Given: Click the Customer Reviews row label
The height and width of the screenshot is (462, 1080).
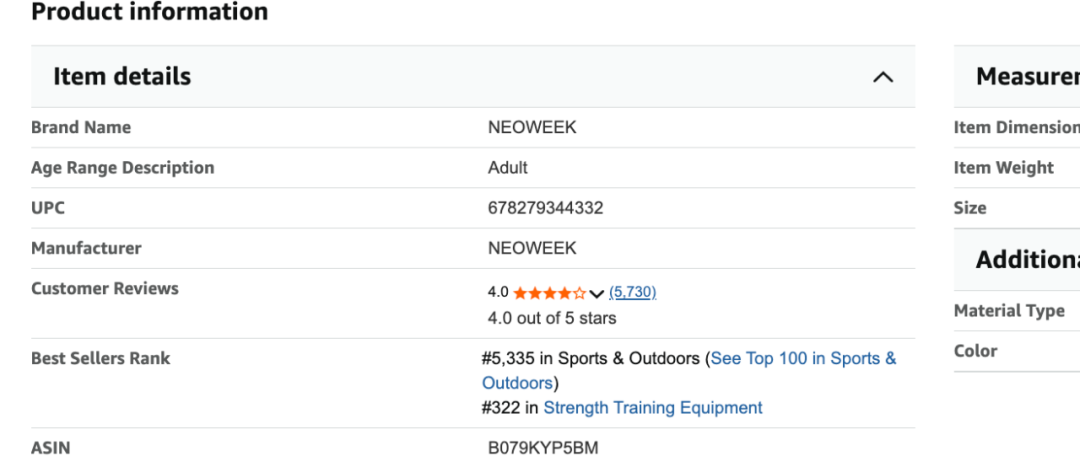Looking at the screenshot, I should coord(105,288).
